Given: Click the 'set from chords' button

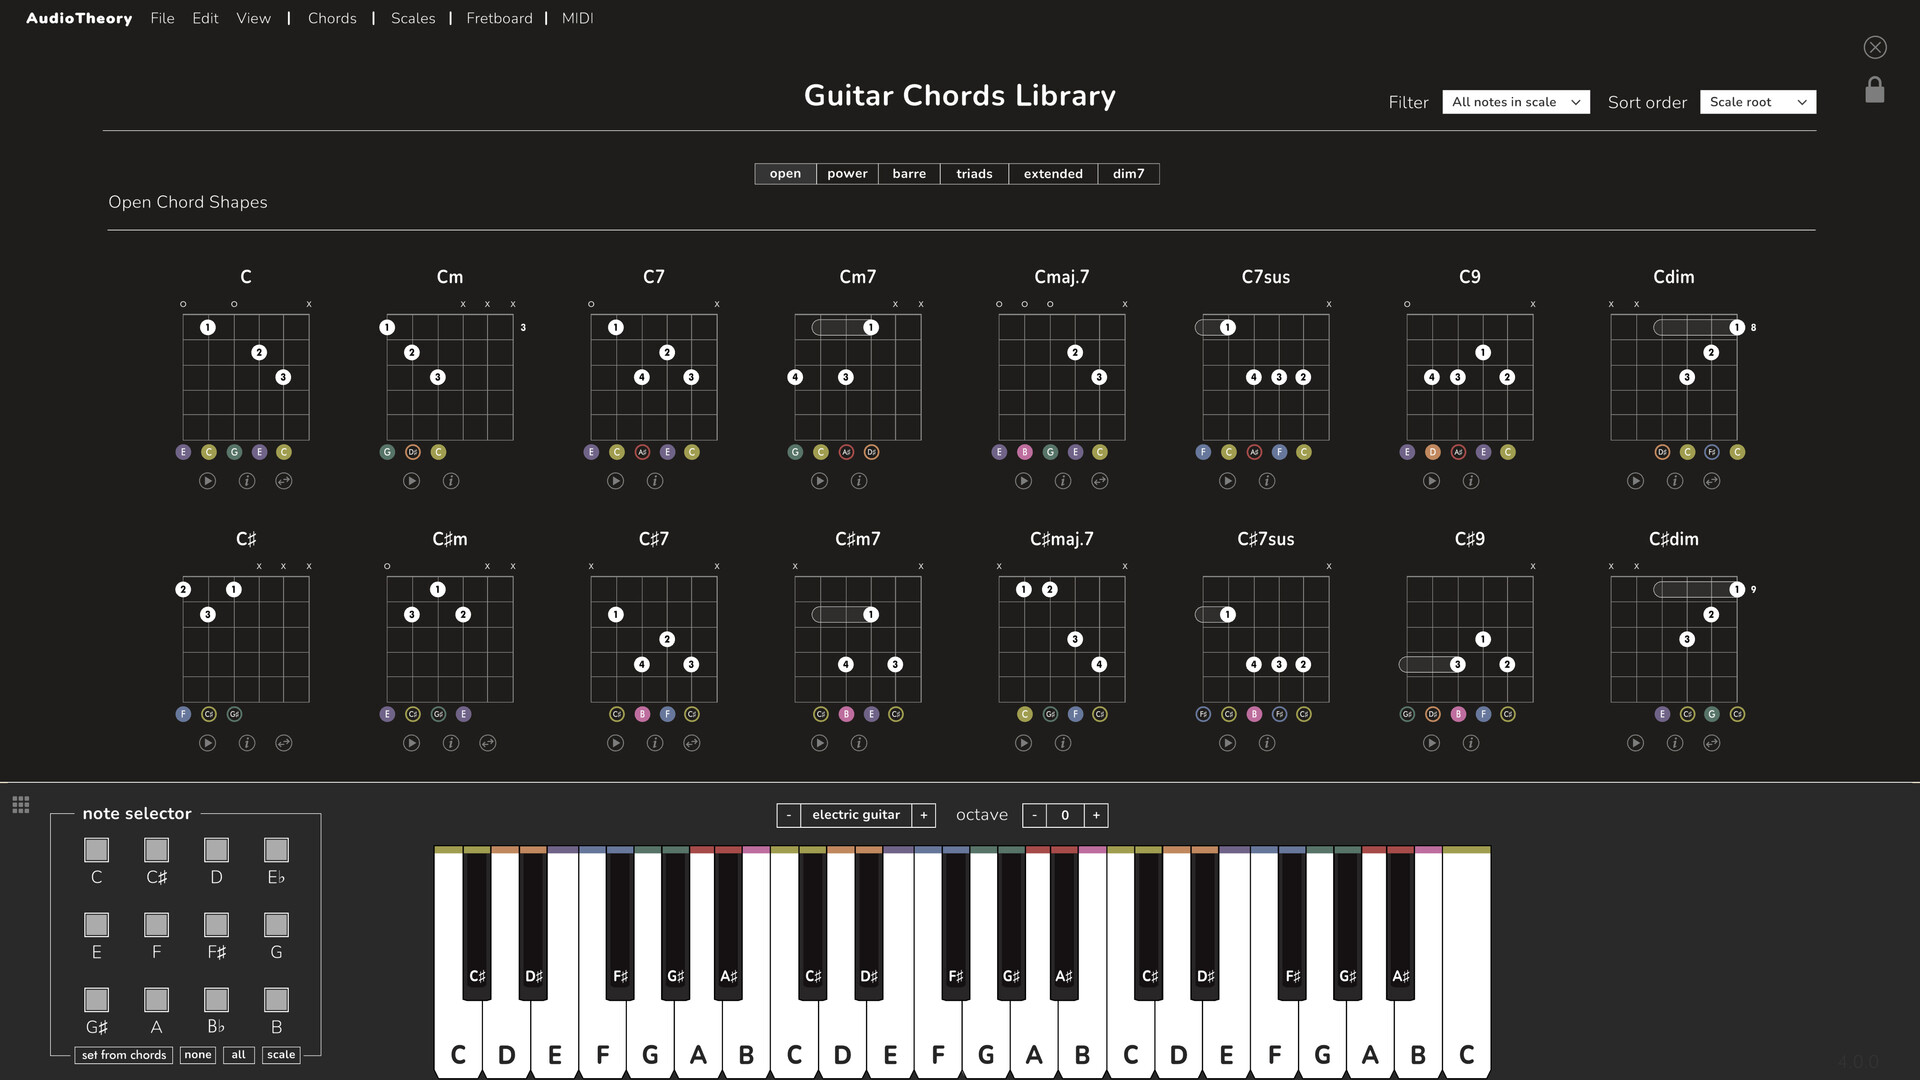Looking at the screenshot, I should point(124,1055).
